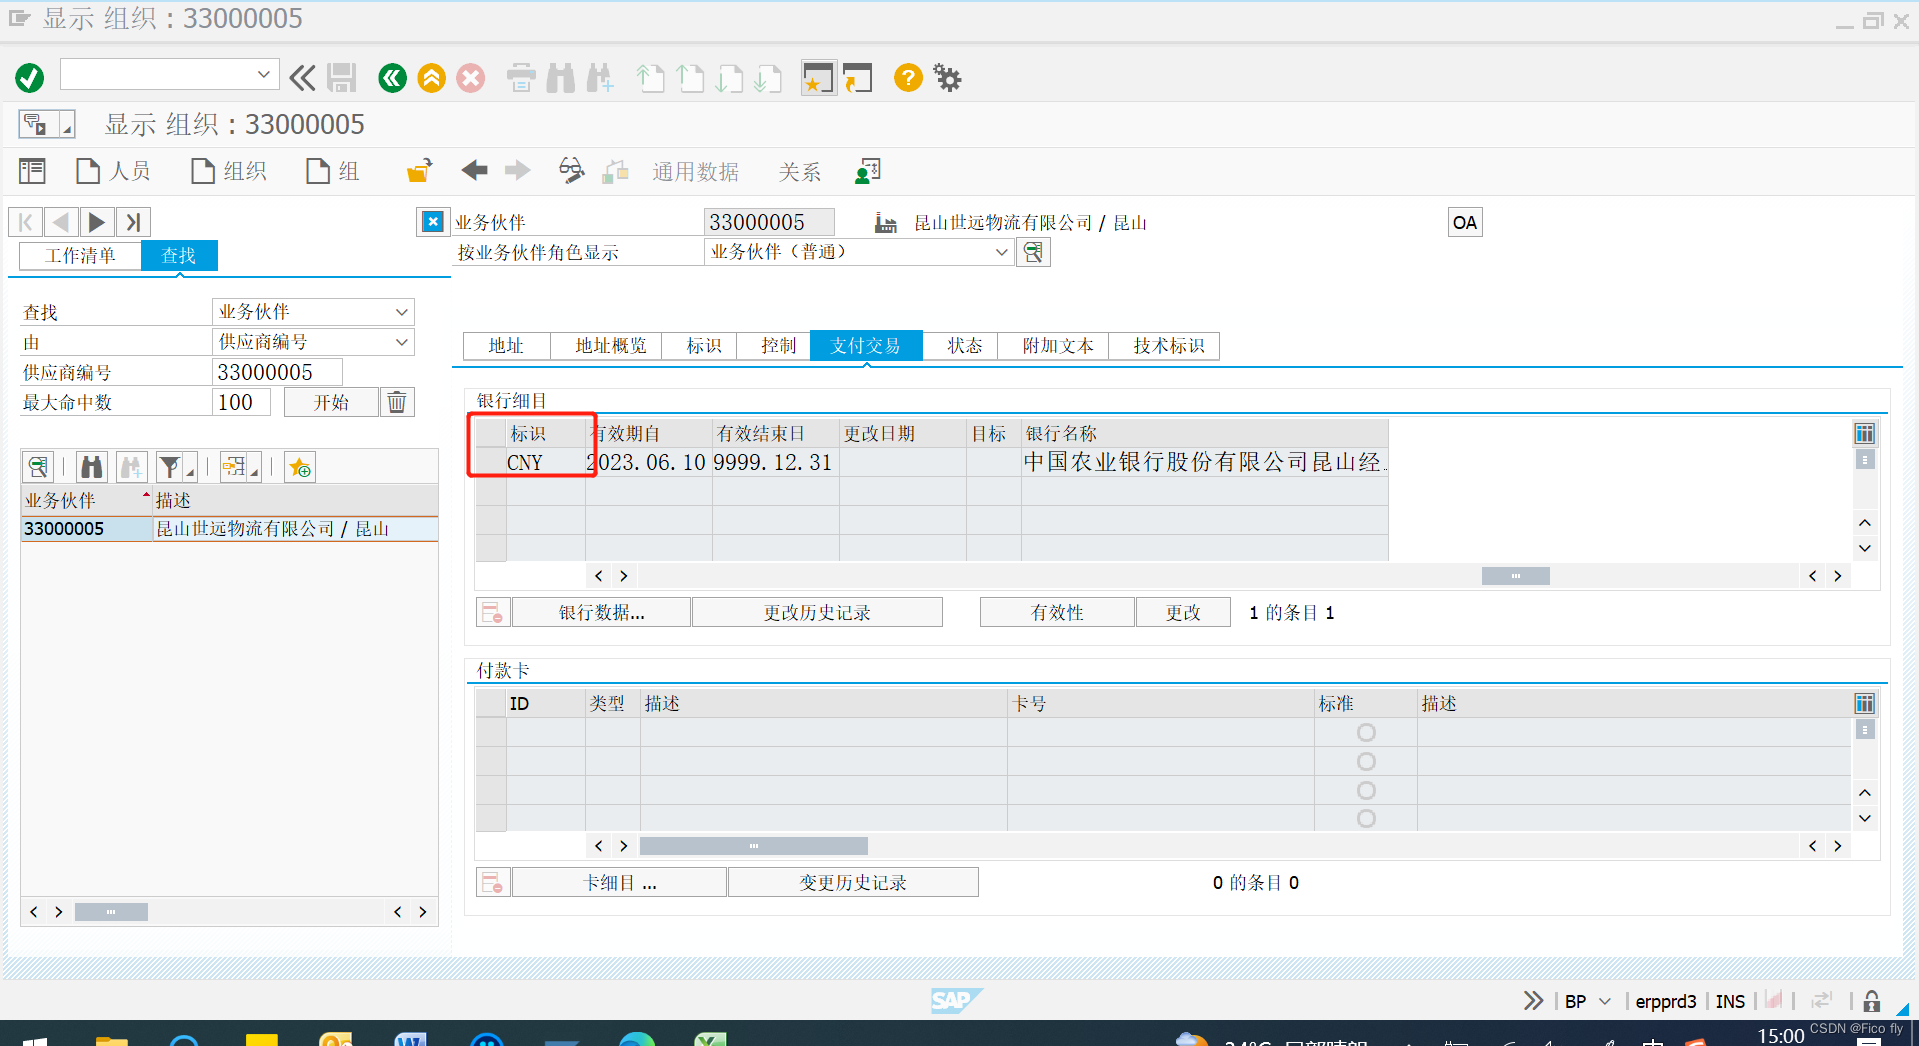Open the 业务伙伴（普通） role dropdown
1919x1046 pixels.
point(1000,252)
